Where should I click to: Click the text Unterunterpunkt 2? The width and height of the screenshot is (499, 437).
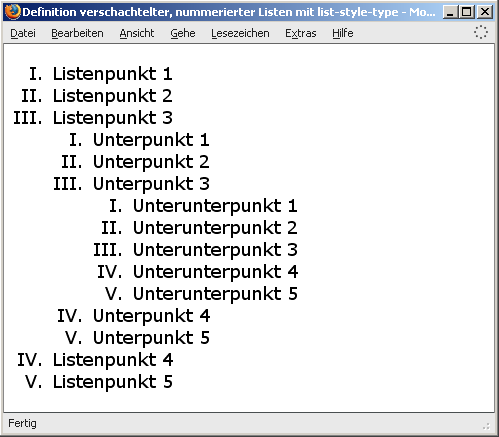[215, 228]
